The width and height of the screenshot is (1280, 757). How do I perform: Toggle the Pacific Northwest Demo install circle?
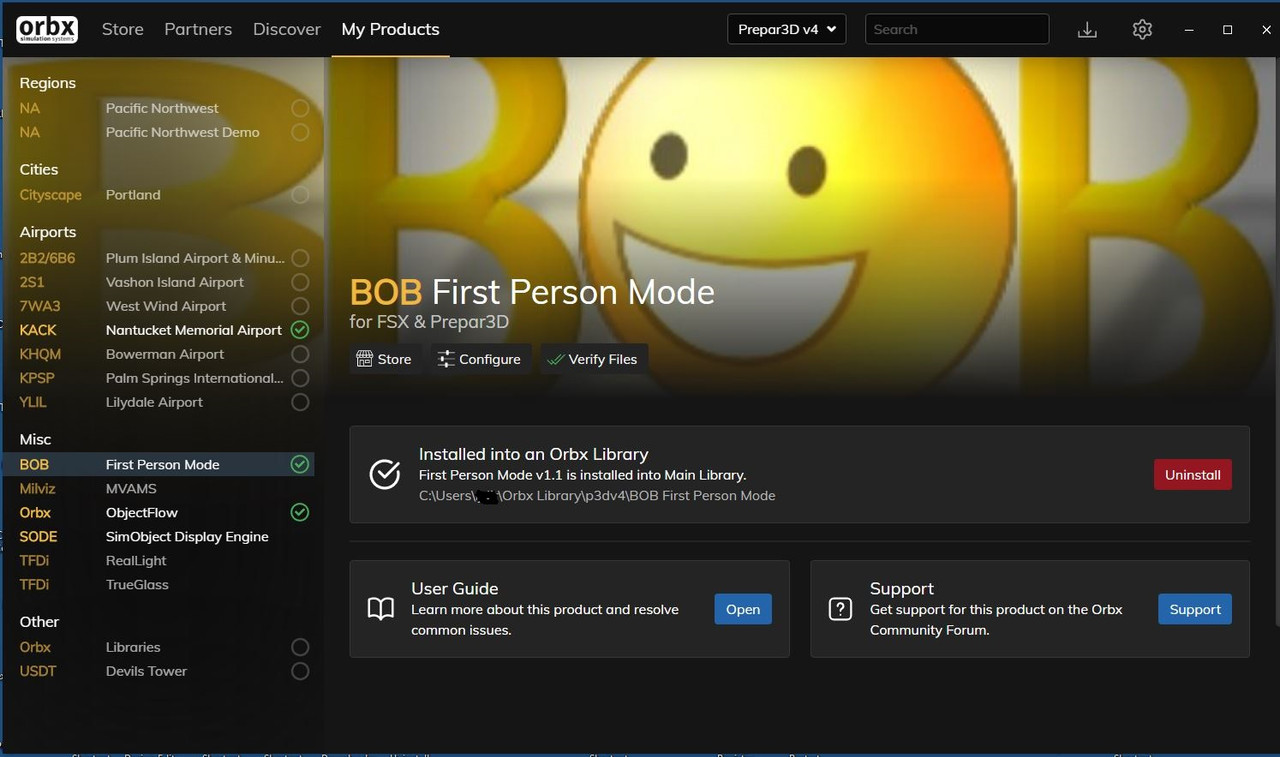(x=300, y=132)
